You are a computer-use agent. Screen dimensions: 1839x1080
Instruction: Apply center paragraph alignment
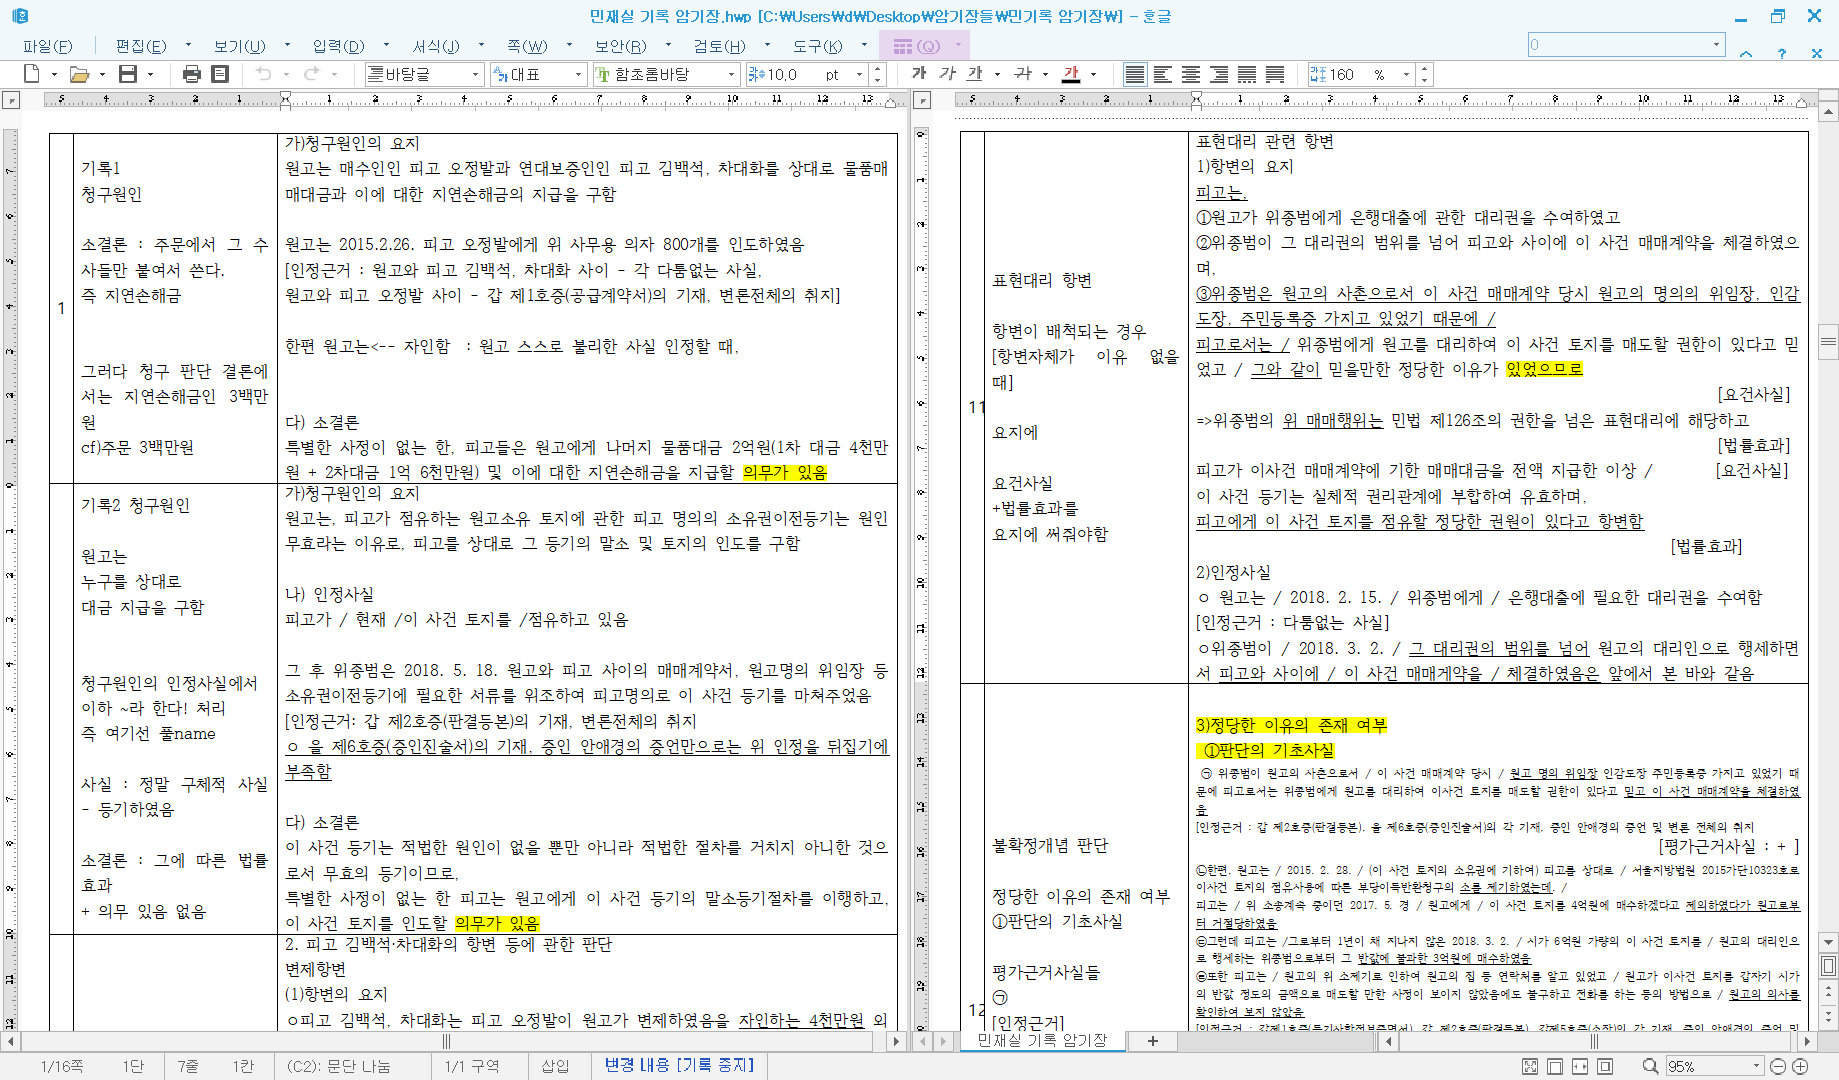pyautogui.click(x=1190, y=74)
